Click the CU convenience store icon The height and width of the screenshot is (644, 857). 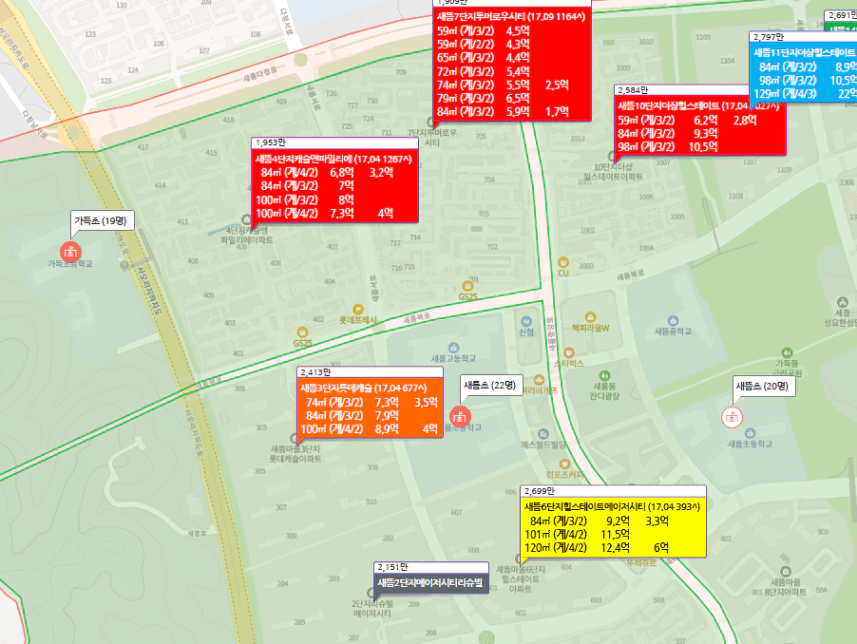tap(563, 261)
